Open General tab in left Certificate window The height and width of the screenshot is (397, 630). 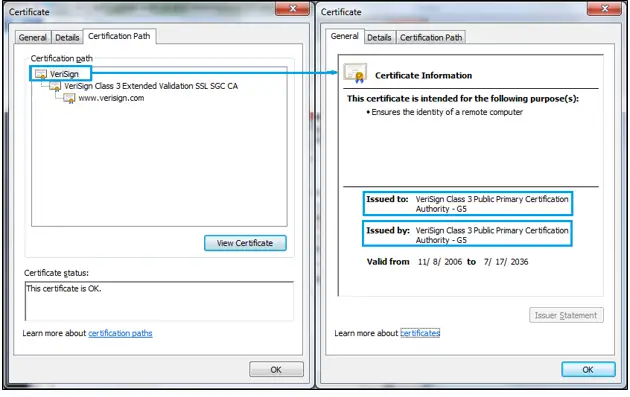33,37
